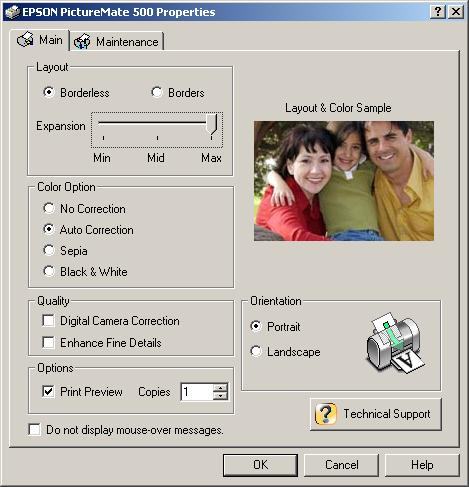Click the Layout & Color Sample label

click(x=338, y=108)
